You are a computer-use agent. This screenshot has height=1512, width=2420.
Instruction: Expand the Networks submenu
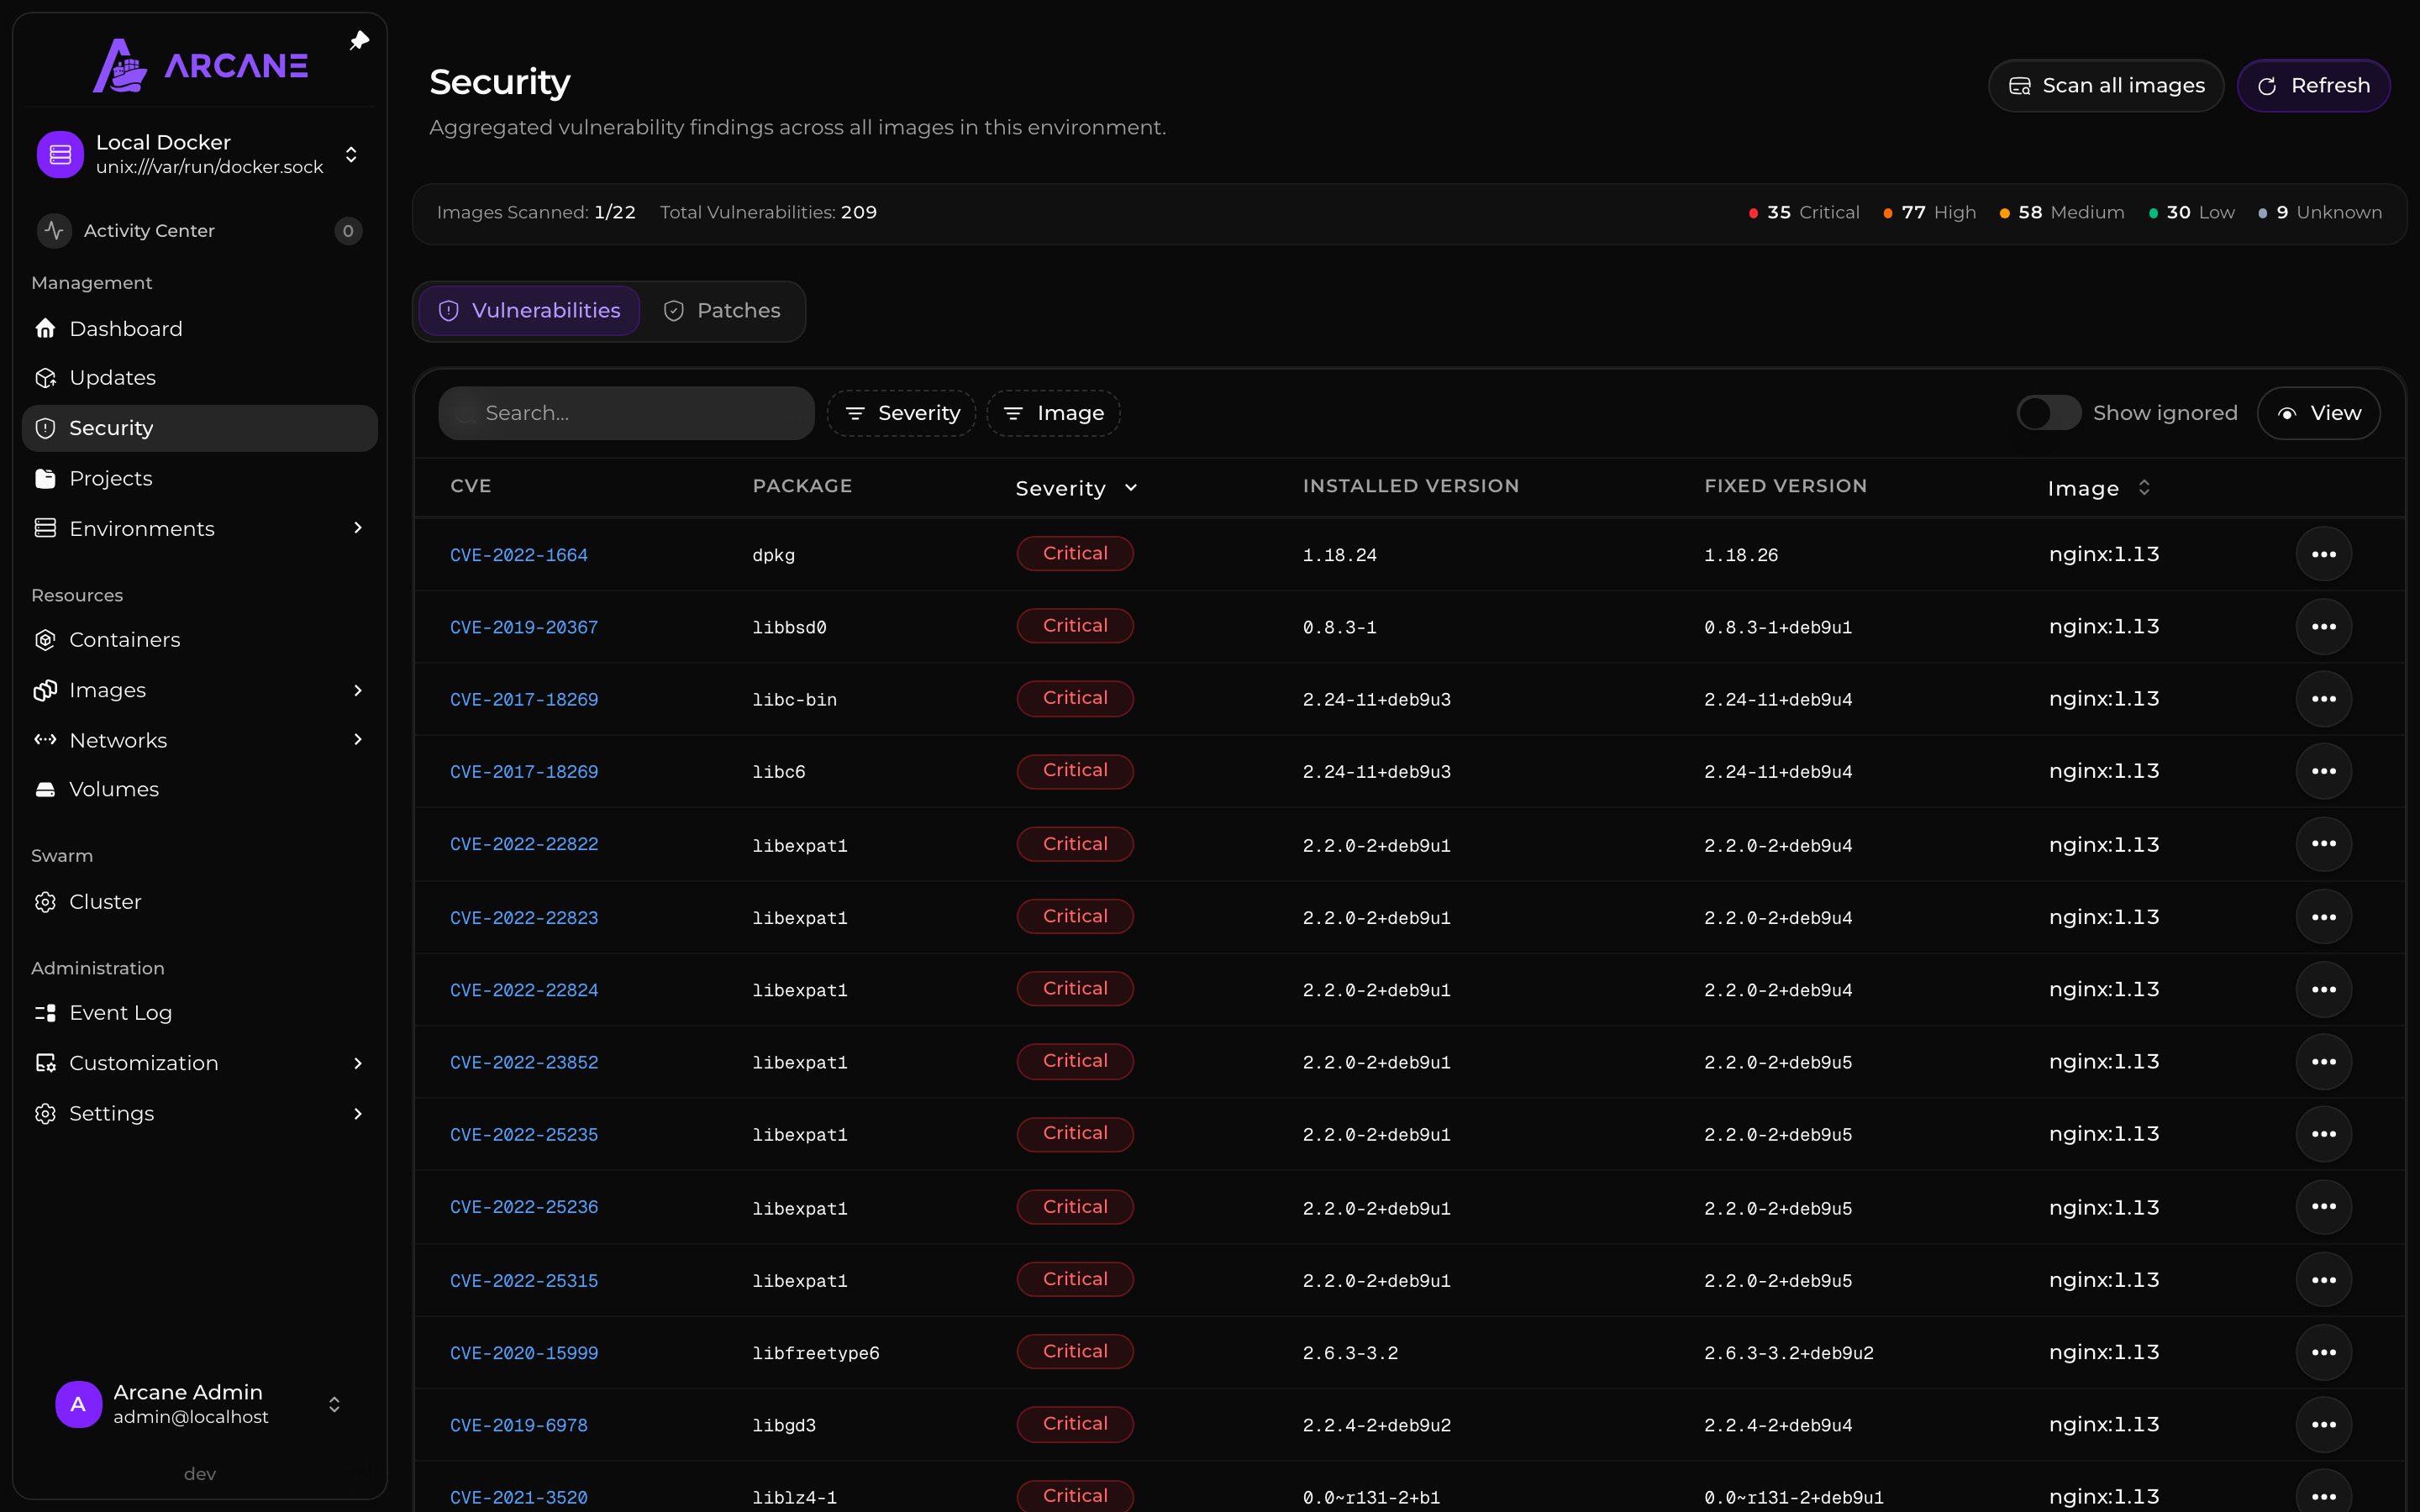358,740
